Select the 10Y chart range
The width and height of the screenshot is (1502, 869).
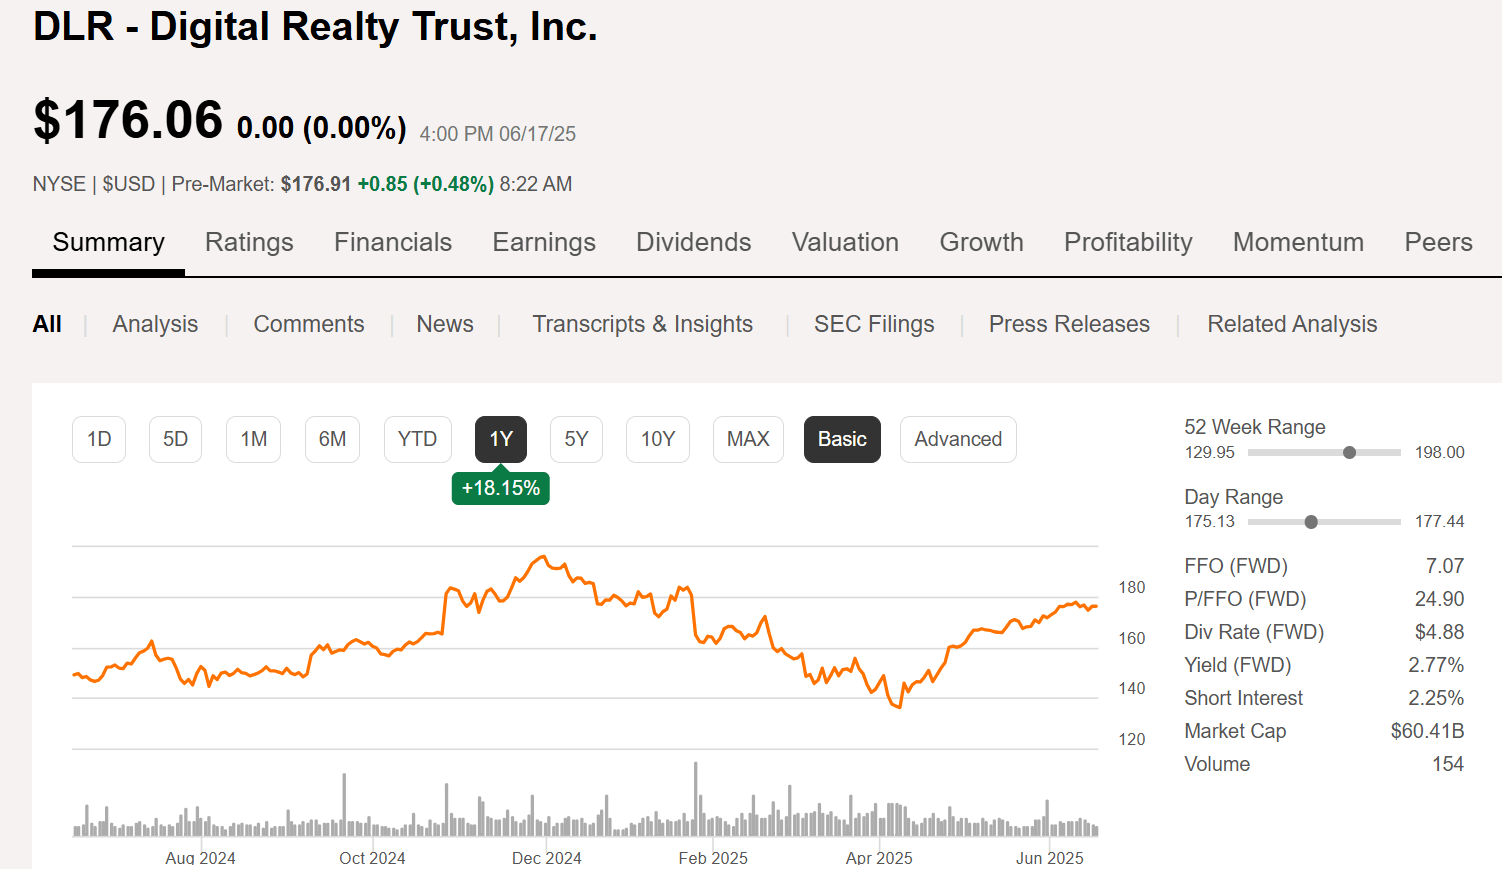657,439
